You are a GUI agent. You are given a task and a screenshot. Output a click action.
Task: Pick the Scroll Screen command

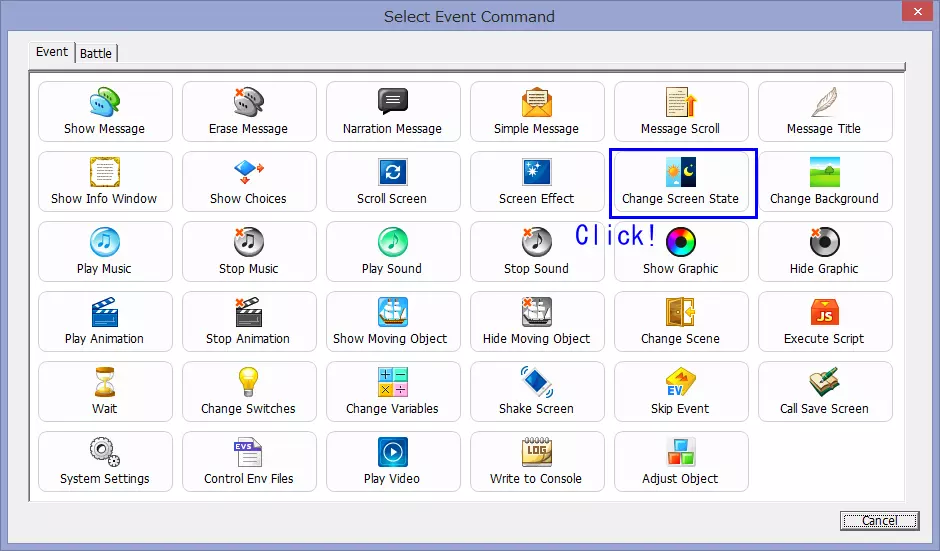pyautogui.click(x=393, y=182)
